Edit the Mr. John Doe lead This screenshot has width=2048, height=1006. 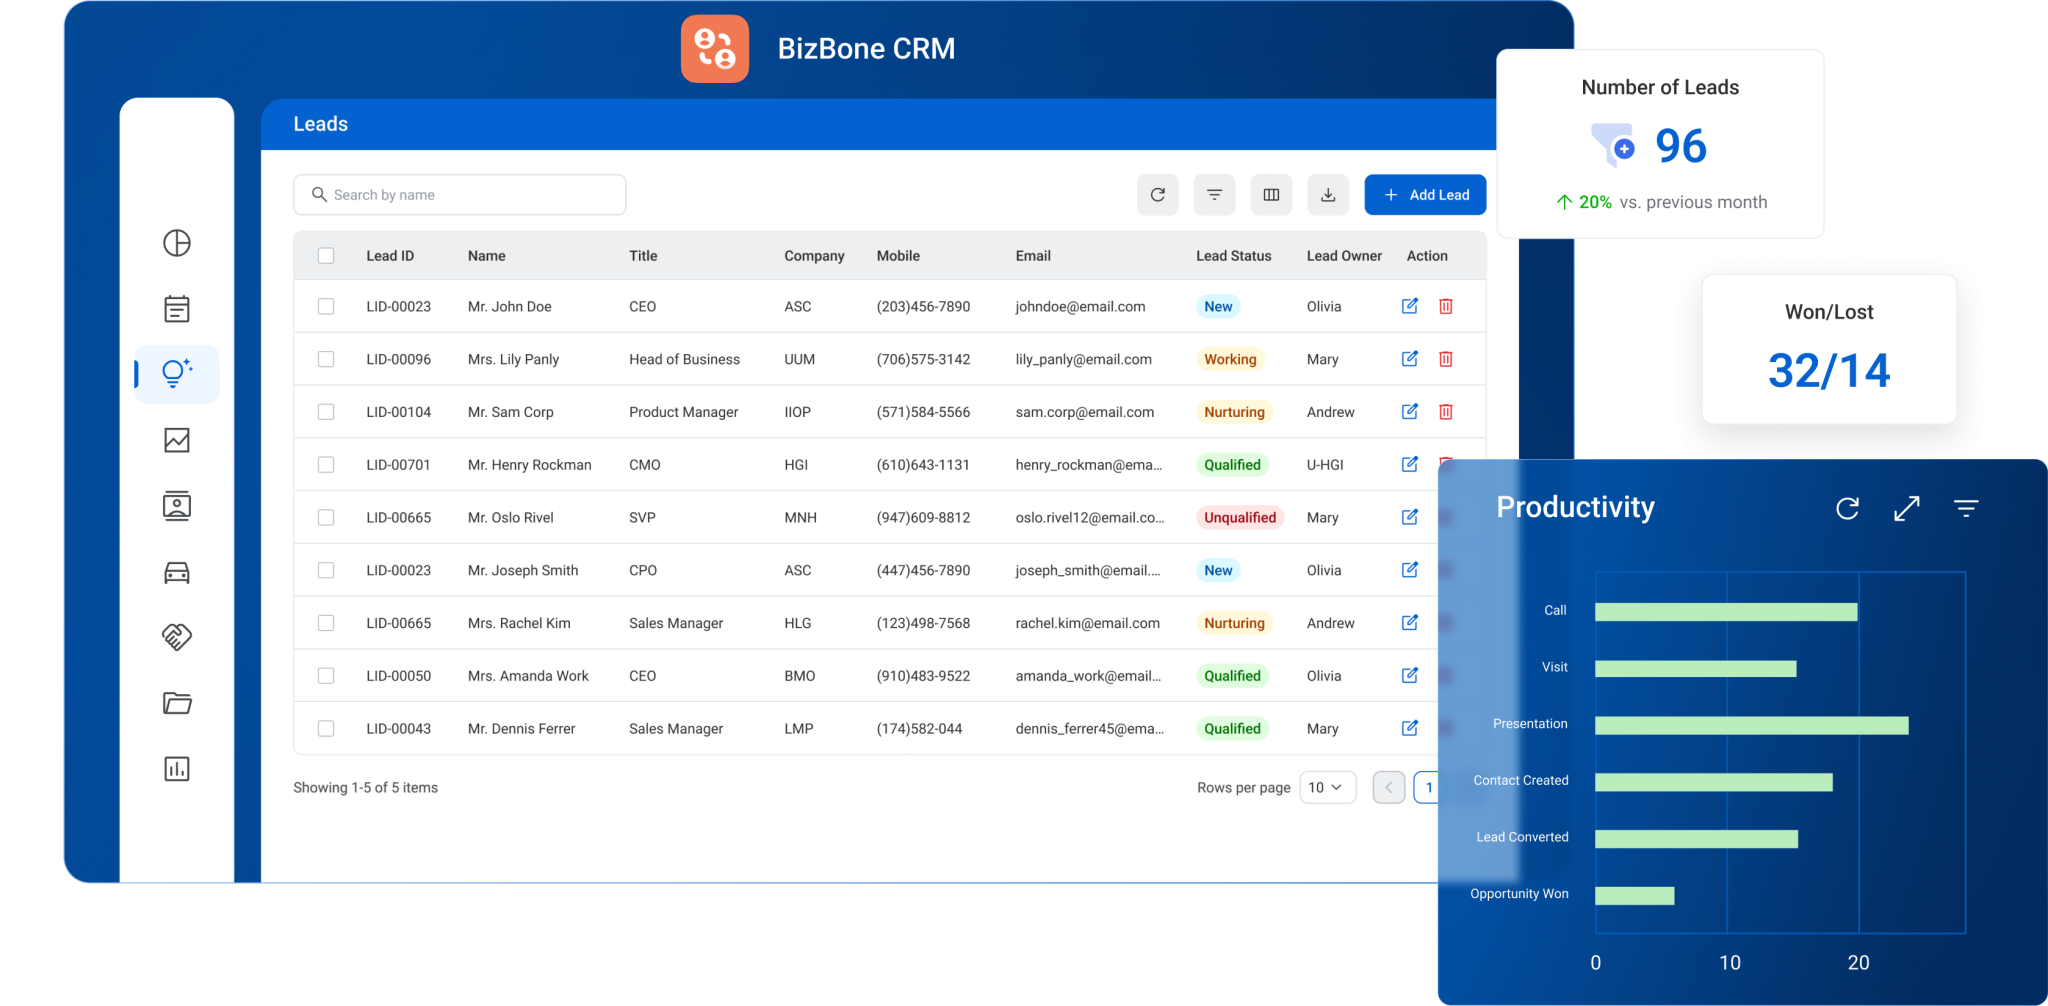(x=1410, y=306)
